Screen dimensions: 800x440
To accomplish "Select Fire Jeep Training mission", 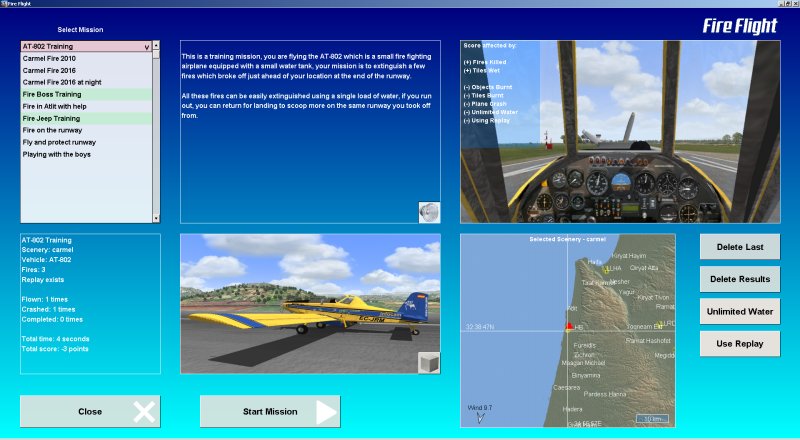I will 86,118.
